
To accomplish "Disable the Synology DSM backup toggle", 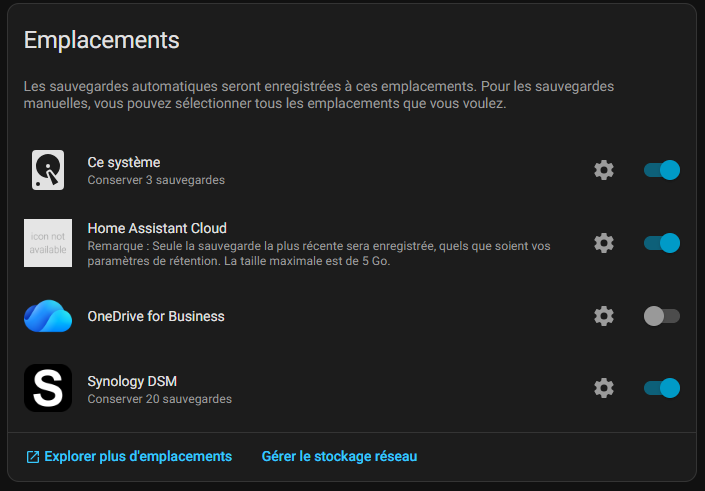I will coord(662,388).
